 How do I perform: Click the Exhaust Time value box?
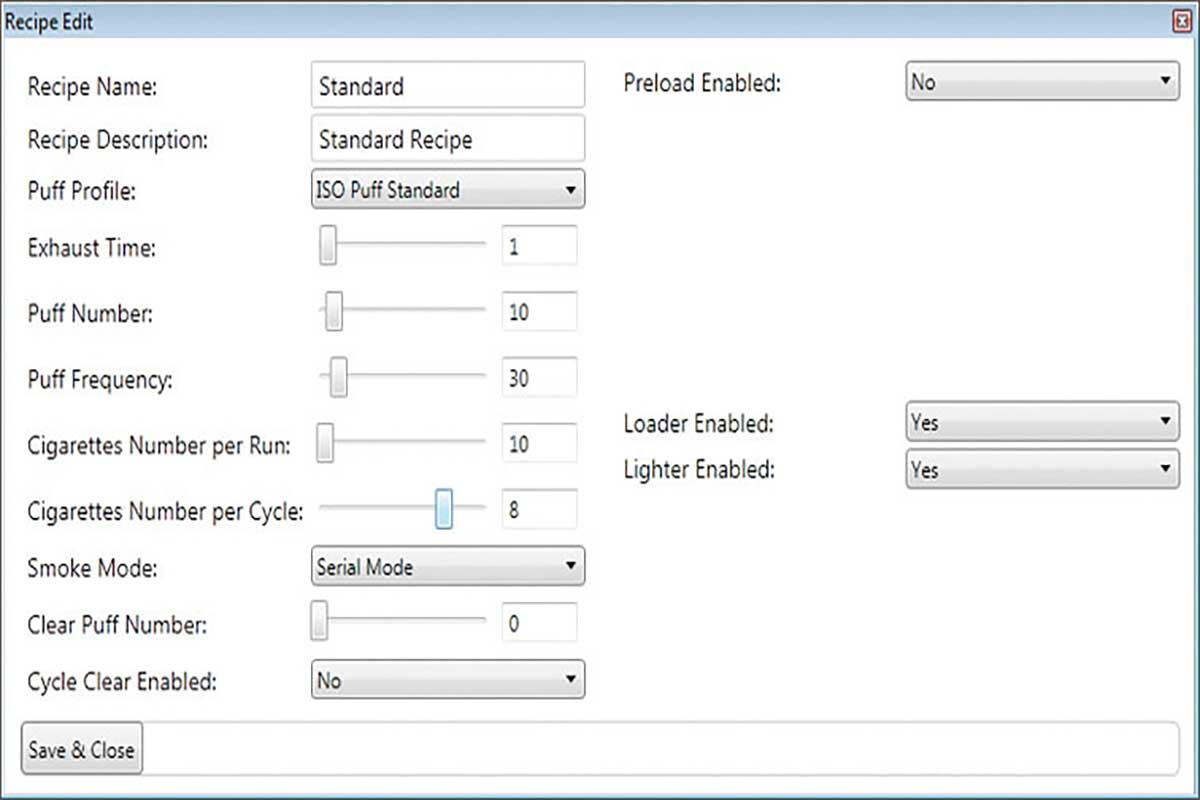tap(539, 246)
